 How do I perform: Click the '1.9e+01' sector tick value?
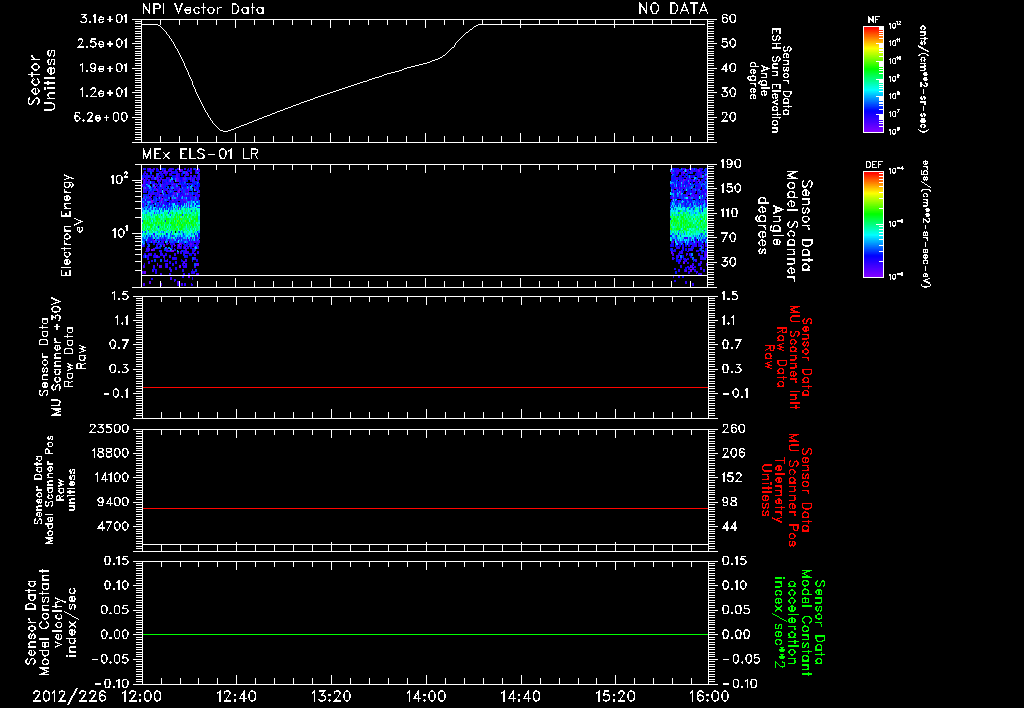point(103,68)
